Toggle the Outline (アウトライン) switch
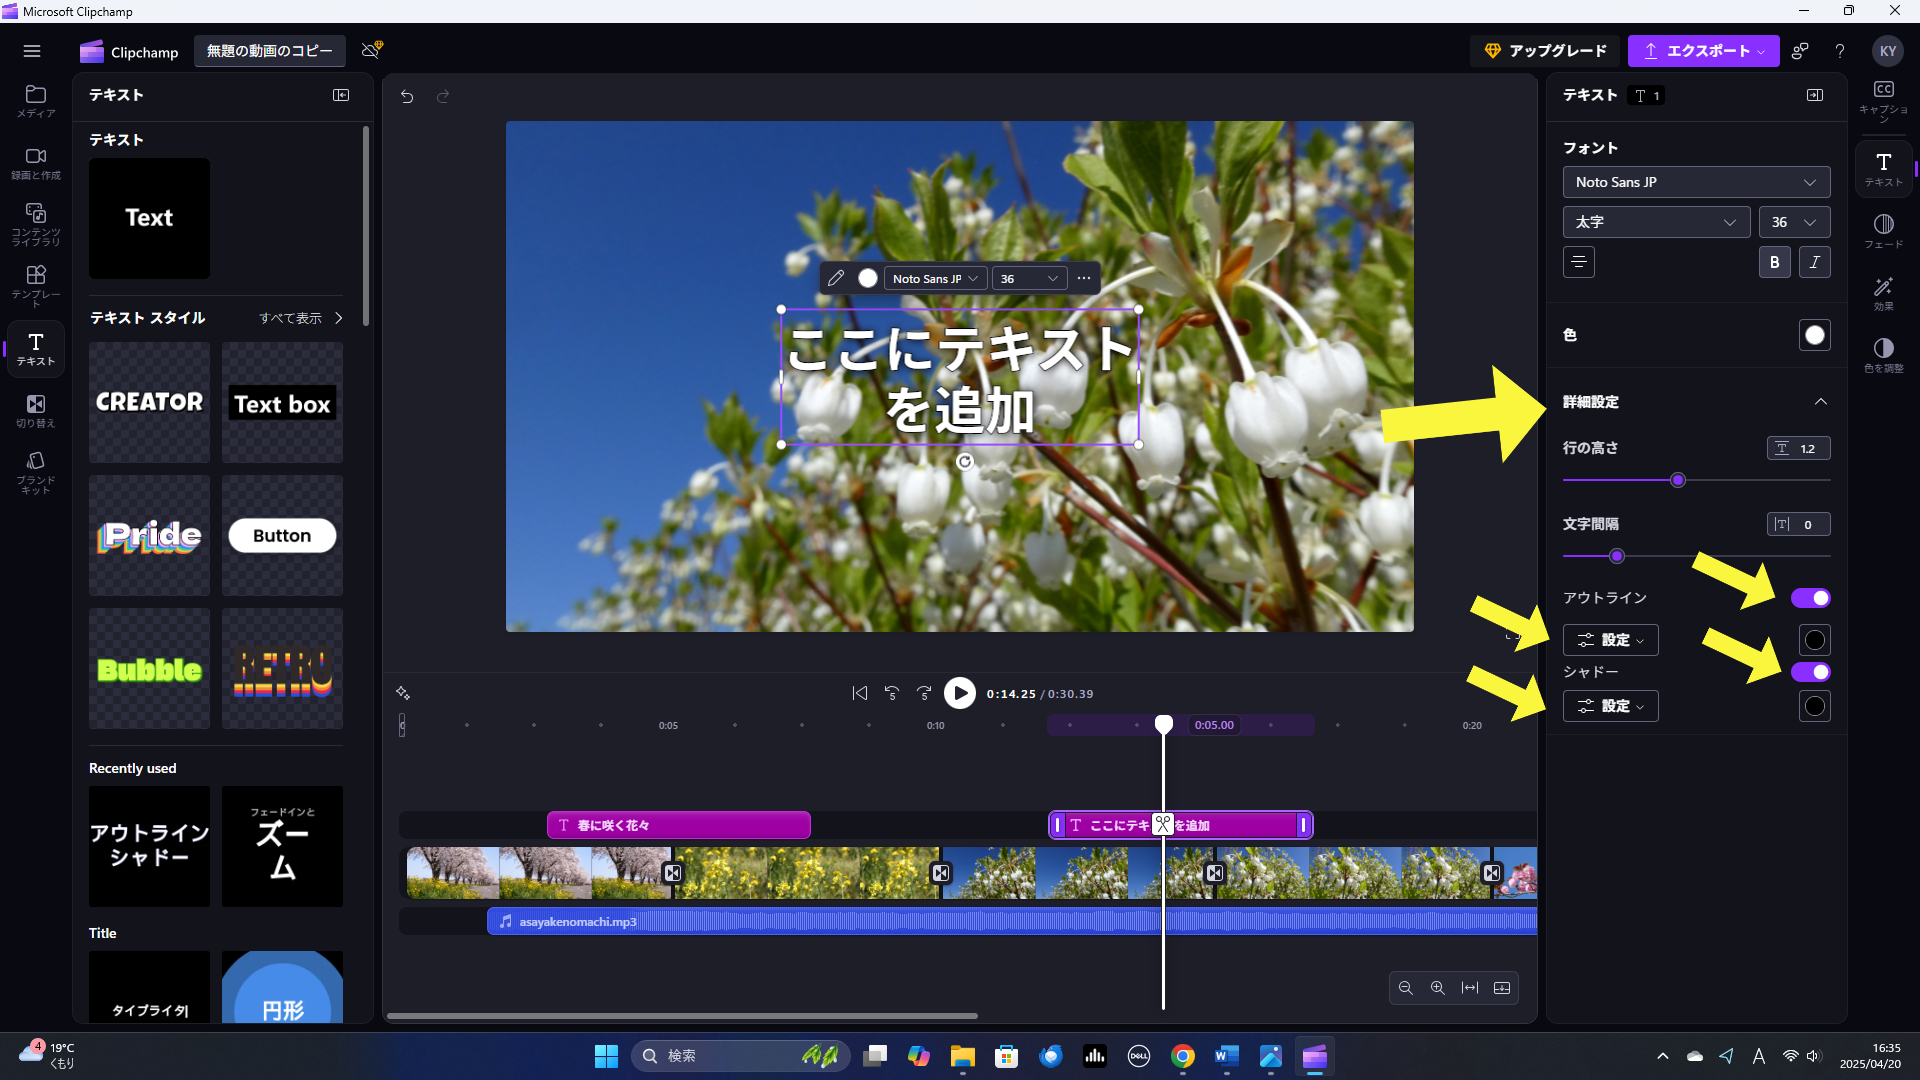 pos(1810,598)
